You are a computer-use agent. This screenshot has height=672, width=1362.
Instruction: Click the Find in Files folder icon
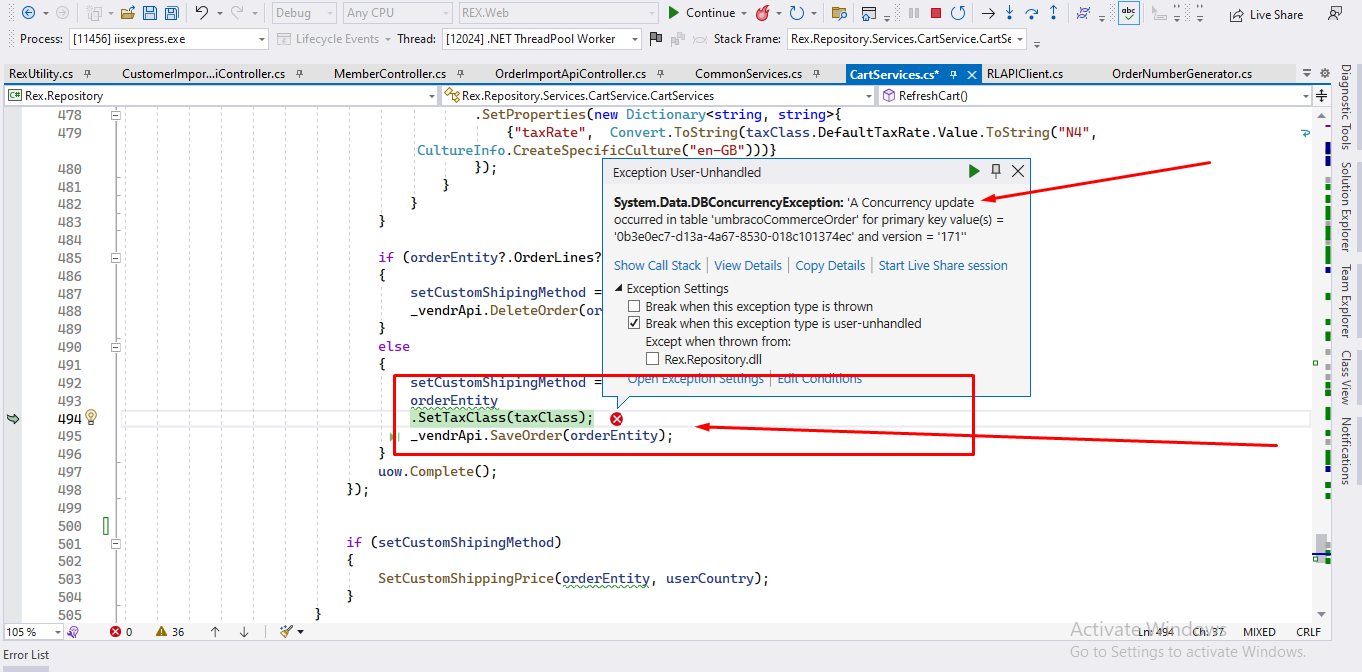(839, 13)
